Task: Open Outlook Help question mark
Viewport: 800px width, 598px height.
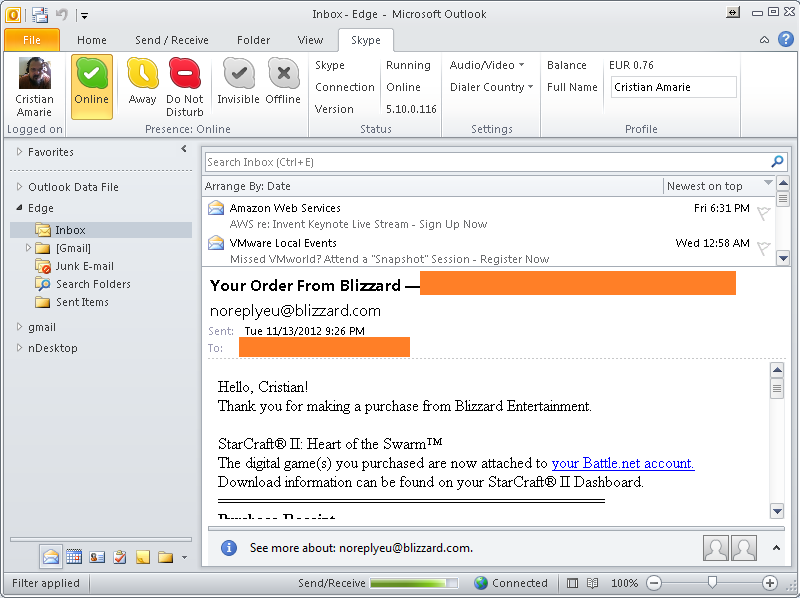Action: (785, 39)
